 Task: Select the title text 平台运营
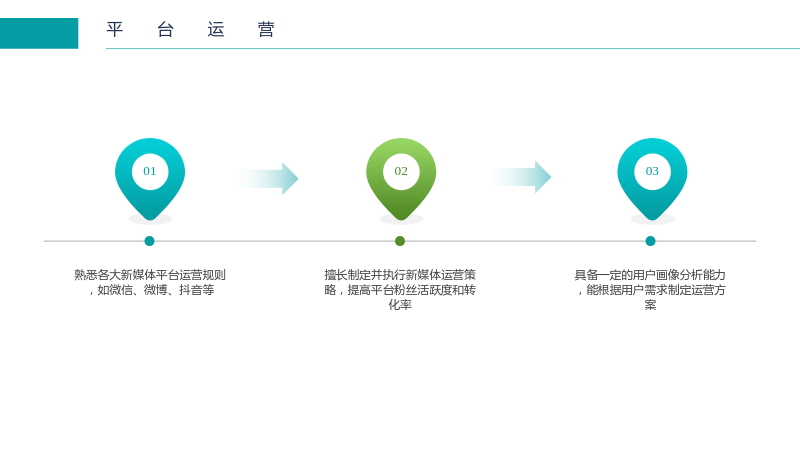tap(191, 30)
